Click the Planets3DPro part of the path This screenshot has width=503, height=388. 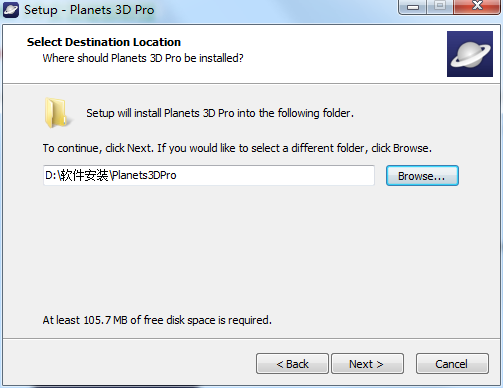(x=144, y=175)
